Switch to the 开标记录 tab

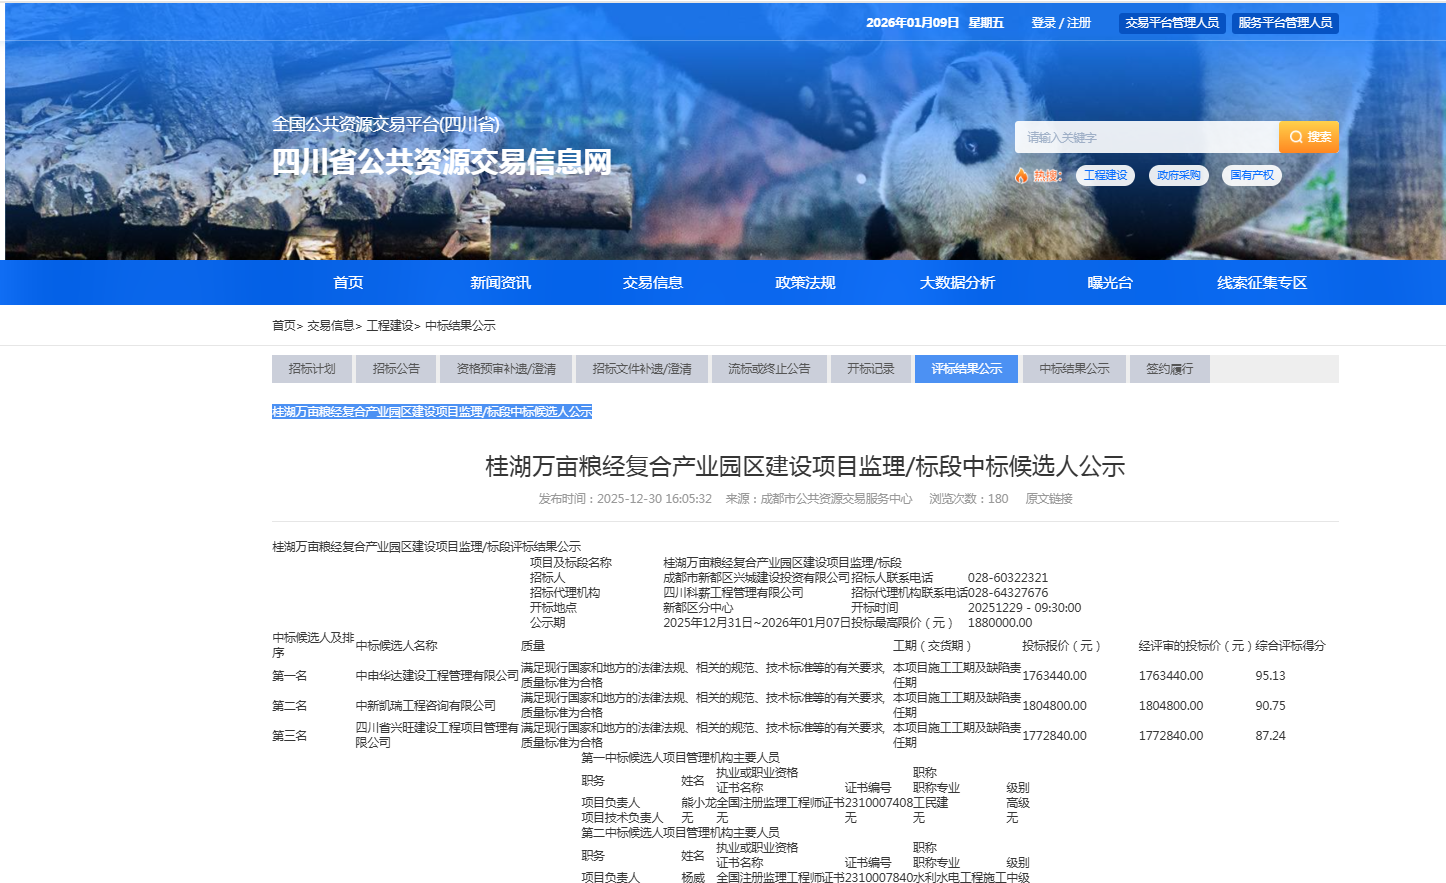[870, 369]
